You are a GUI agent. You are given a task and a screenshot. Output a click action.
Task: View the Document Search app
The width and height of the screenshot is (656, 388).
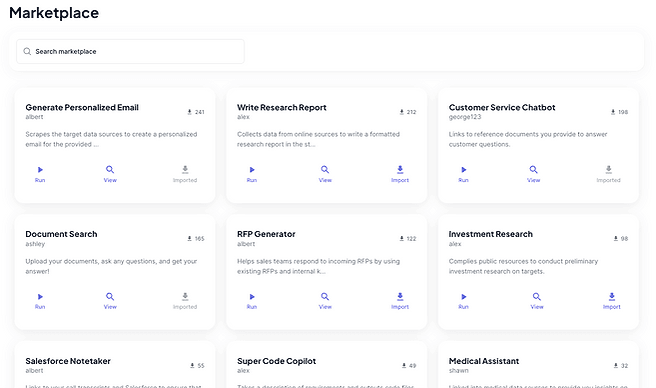pos(110,301)
